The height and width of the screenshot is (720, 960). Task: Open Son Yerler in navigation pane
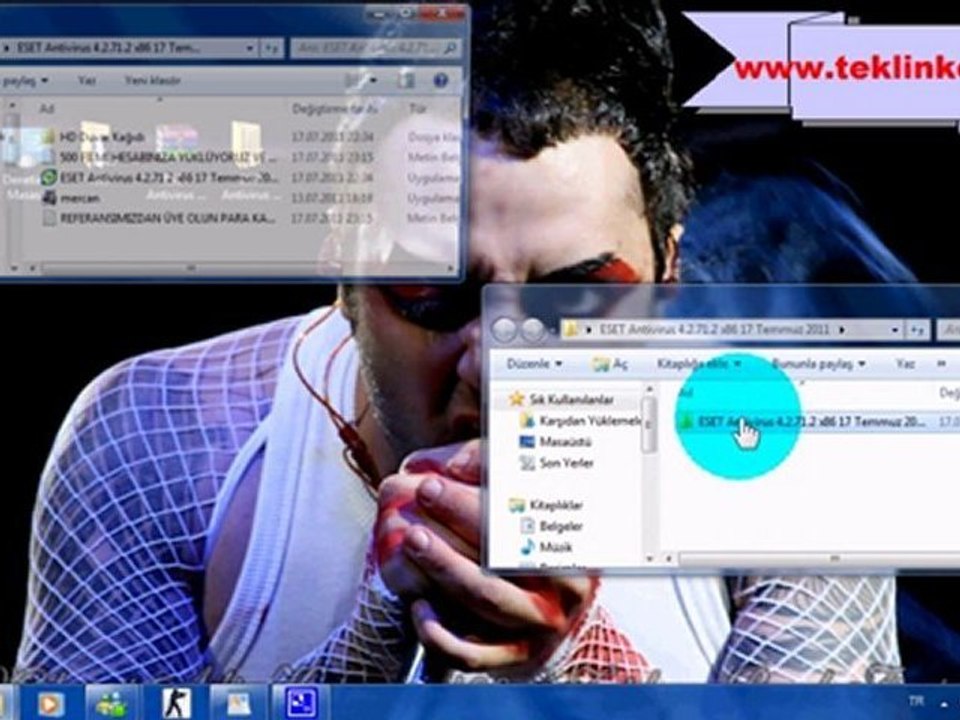556,463
